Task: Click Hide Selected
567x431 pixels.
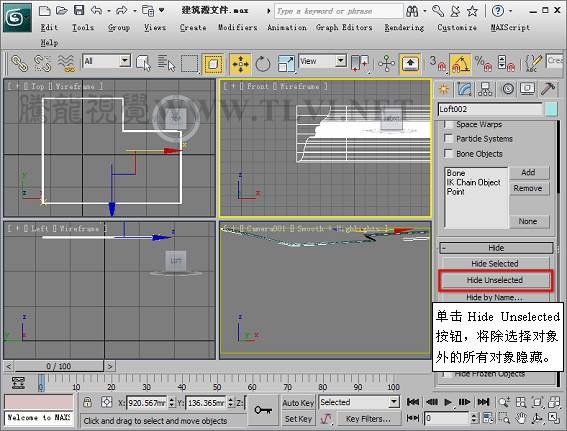Action: 495,264
